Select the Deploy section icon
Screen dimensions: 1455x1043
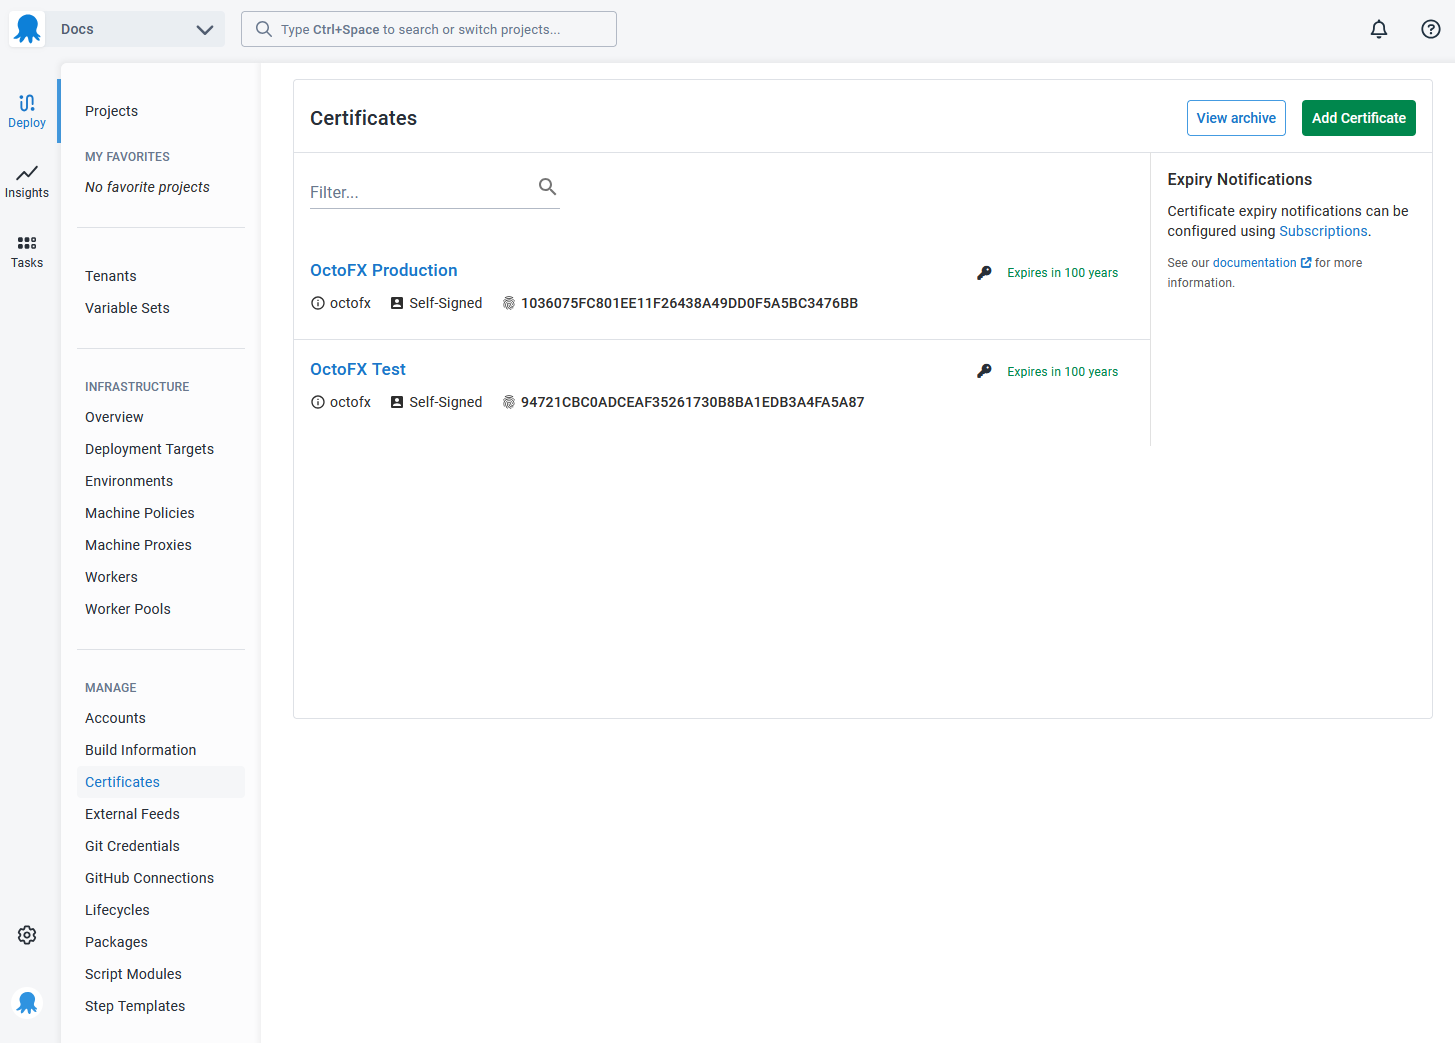tap(27, 111)
